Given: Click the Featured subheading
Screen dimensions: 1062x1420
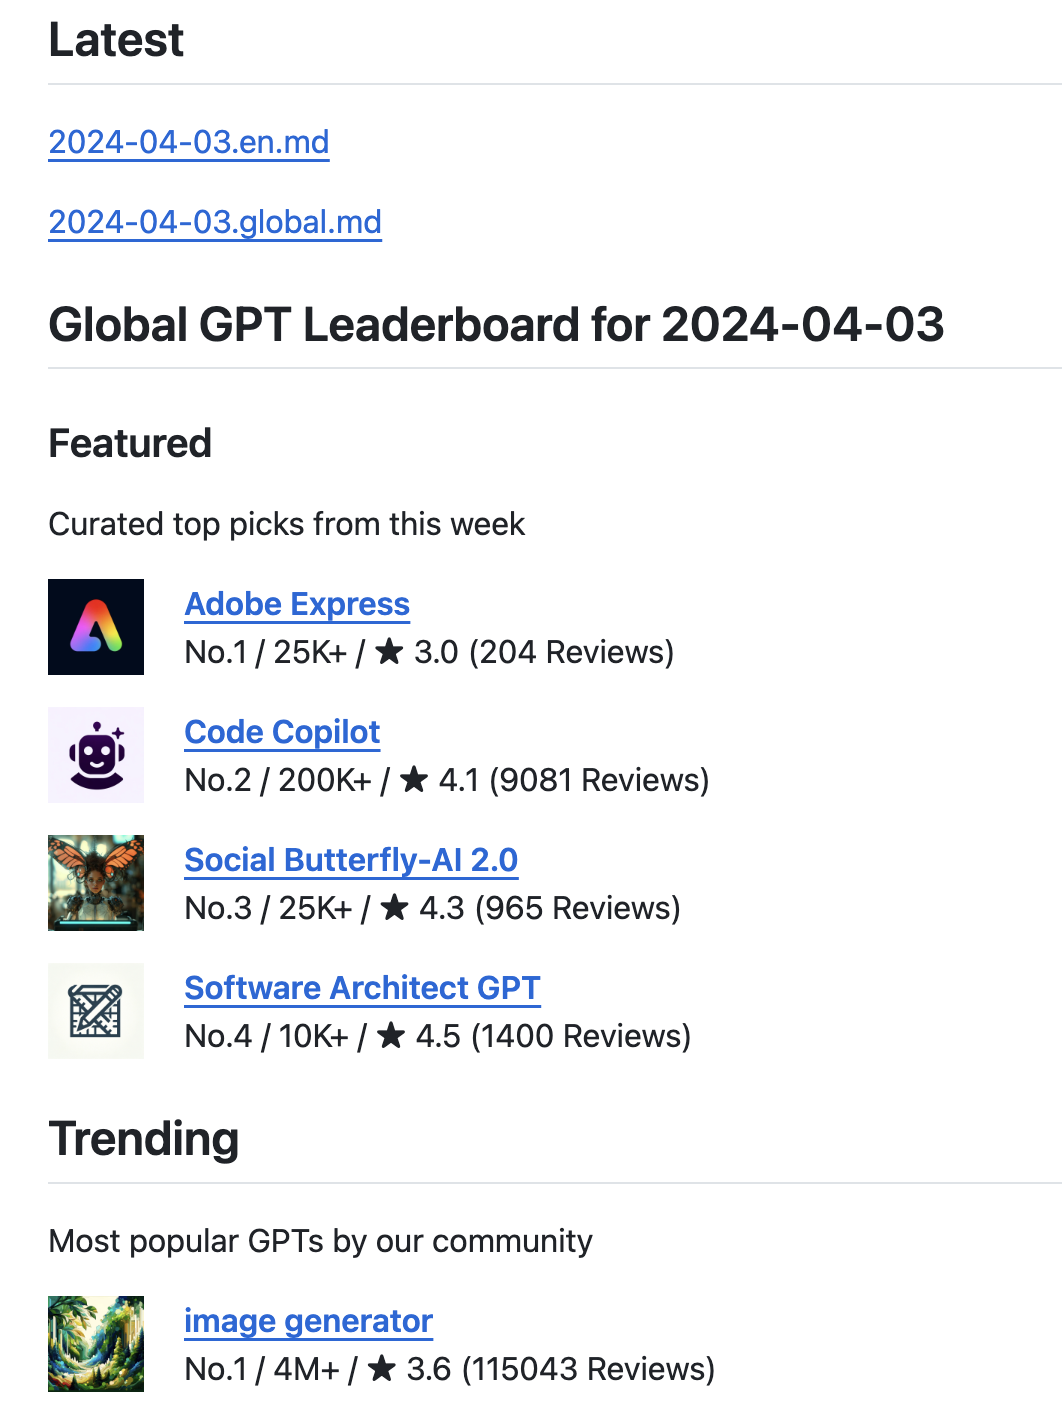Looking at the screenshot, I should 130,443.
